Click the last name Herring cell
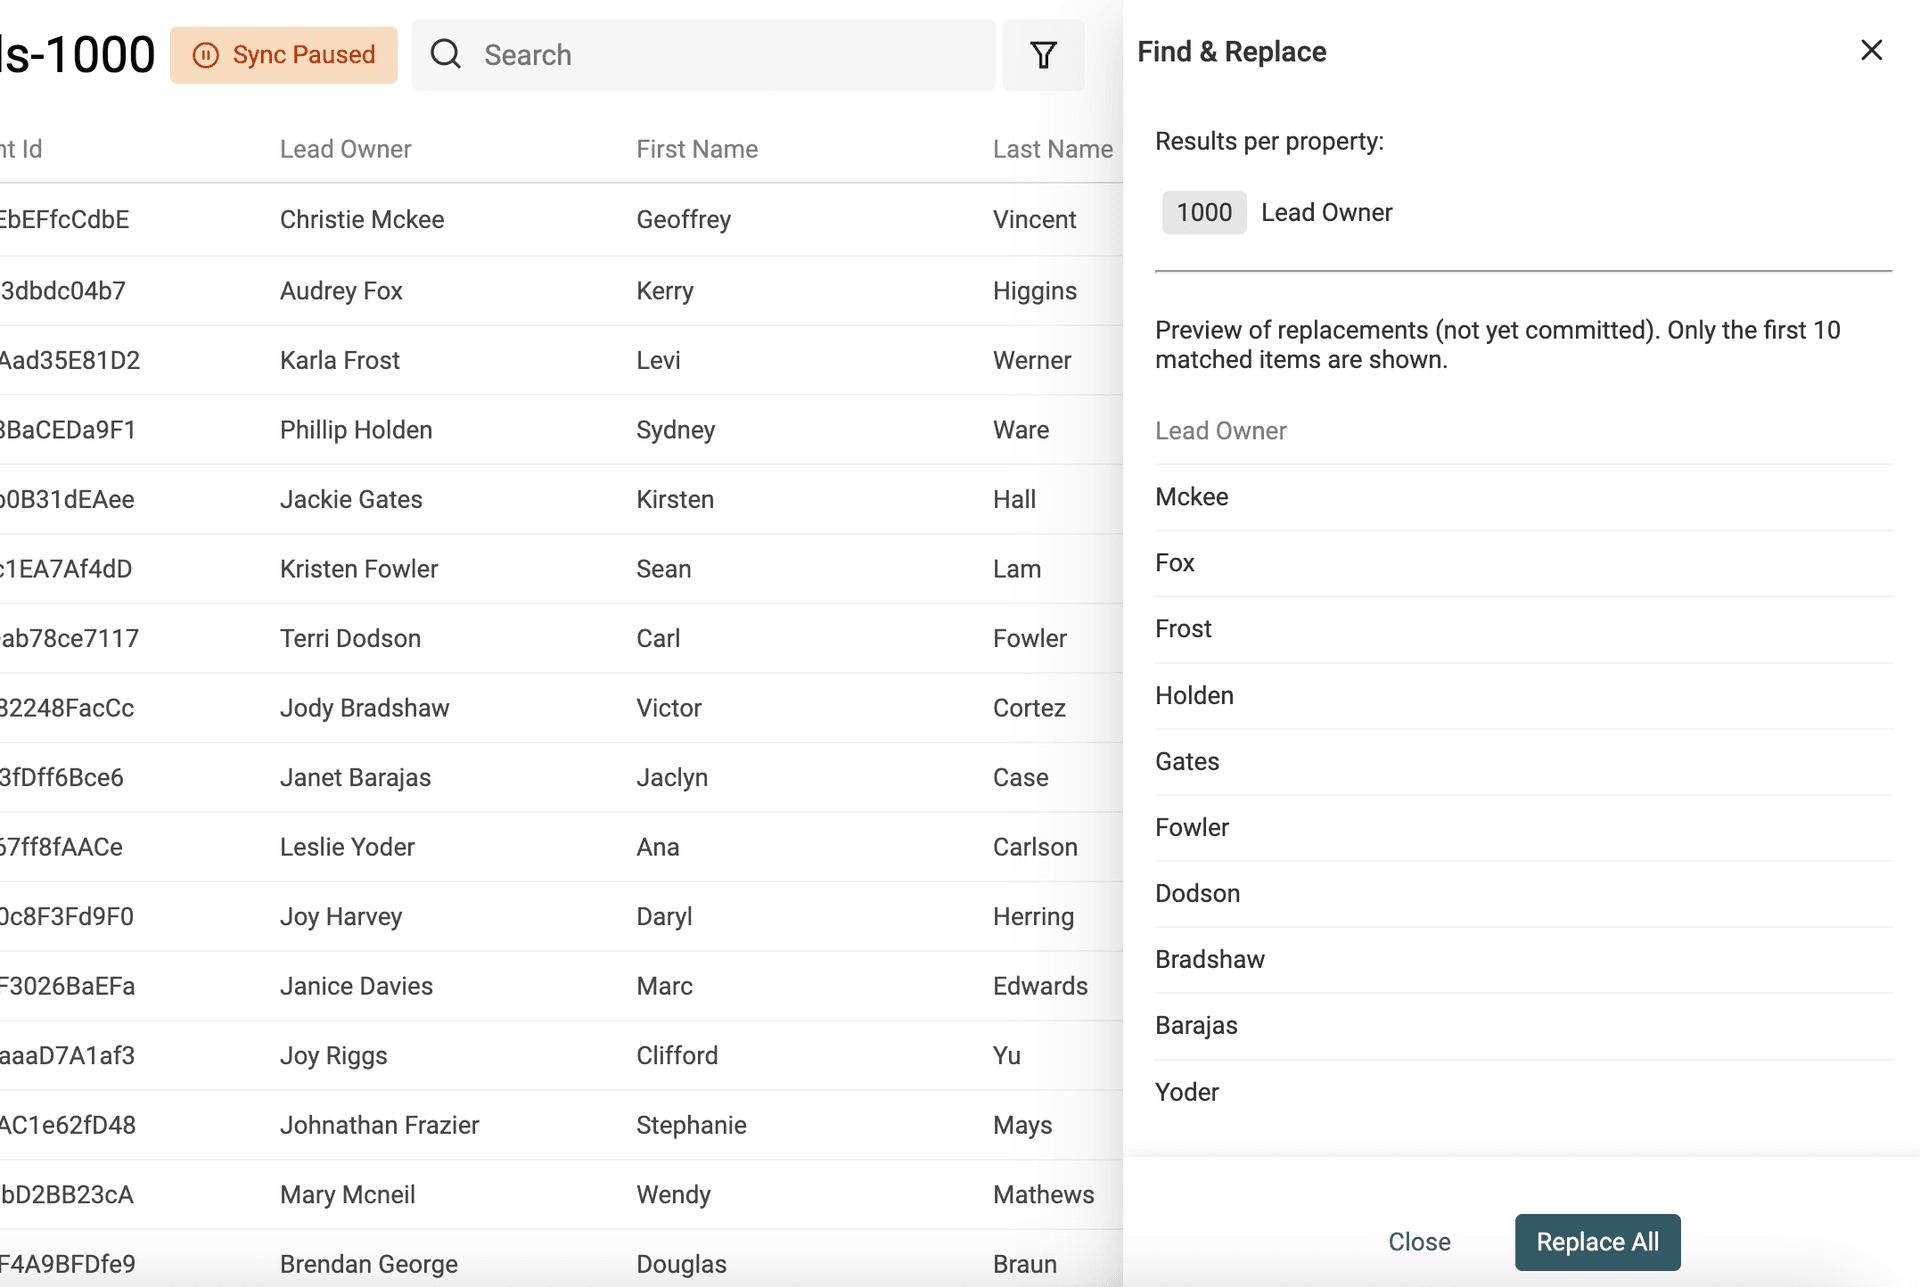Screen dimensions: 1920x1287 (x=1033, y=917)
